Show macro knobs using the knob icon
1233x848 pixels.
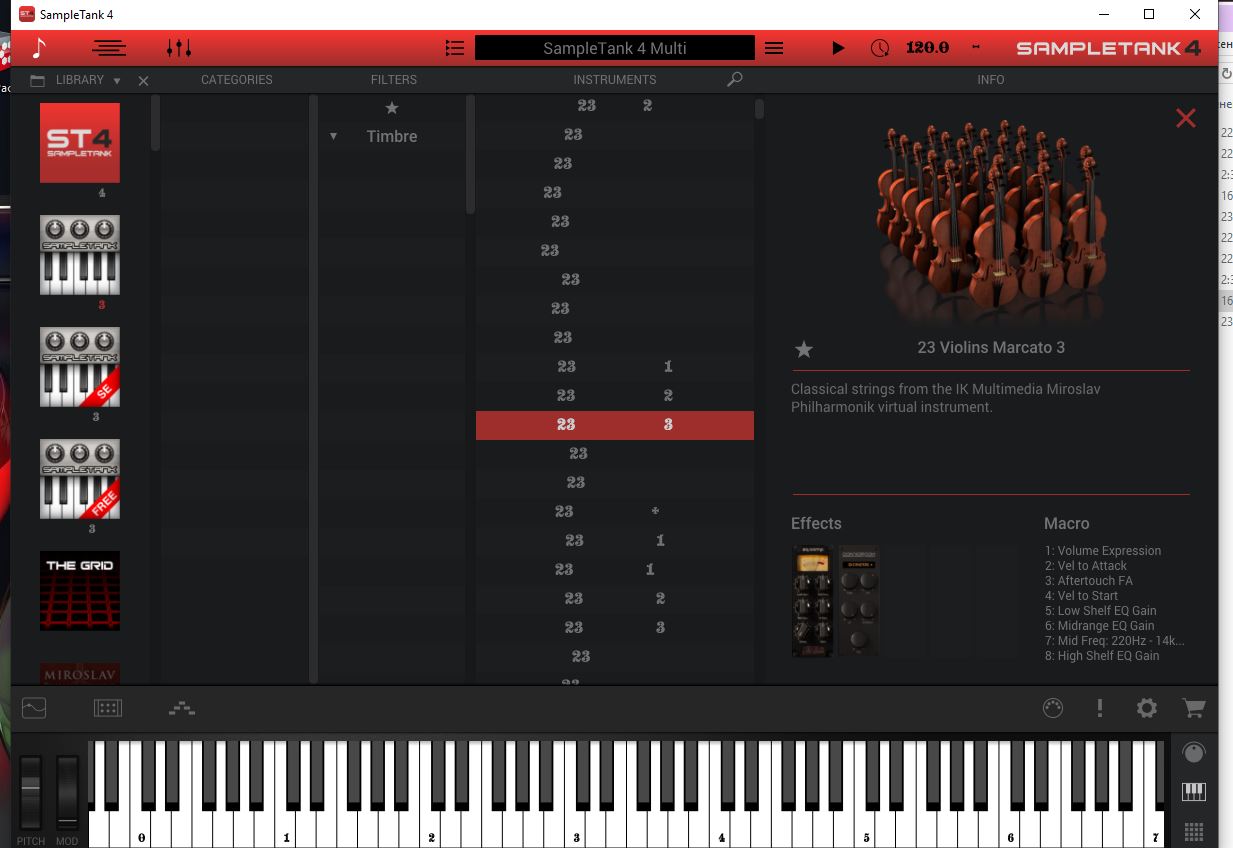(x=1194, y=753)
